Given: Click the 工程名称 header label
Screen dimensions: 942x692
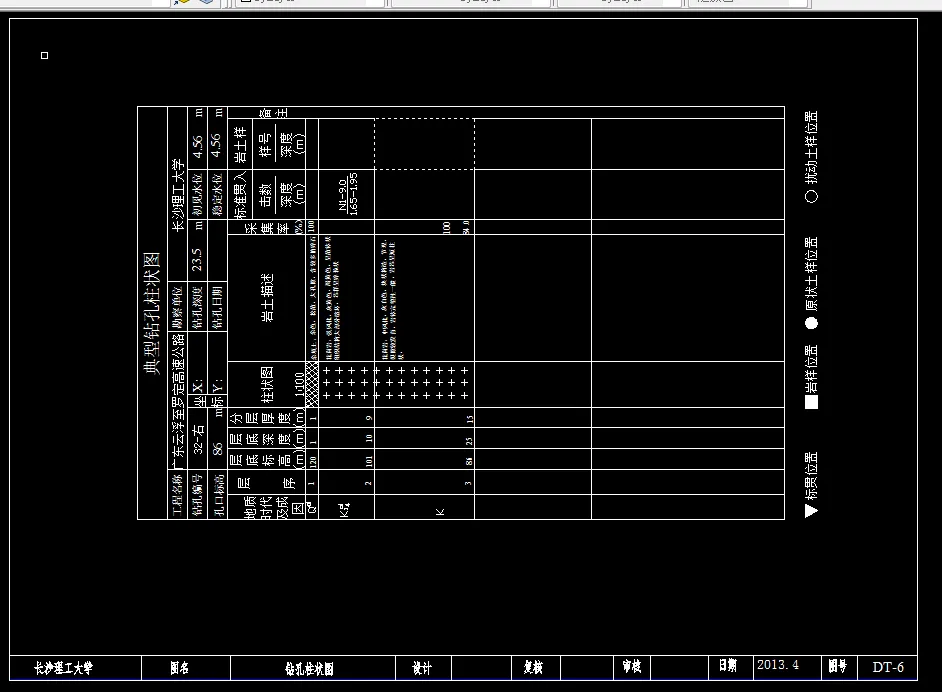Looking at the screenshot, I should [x=178, y=495].
